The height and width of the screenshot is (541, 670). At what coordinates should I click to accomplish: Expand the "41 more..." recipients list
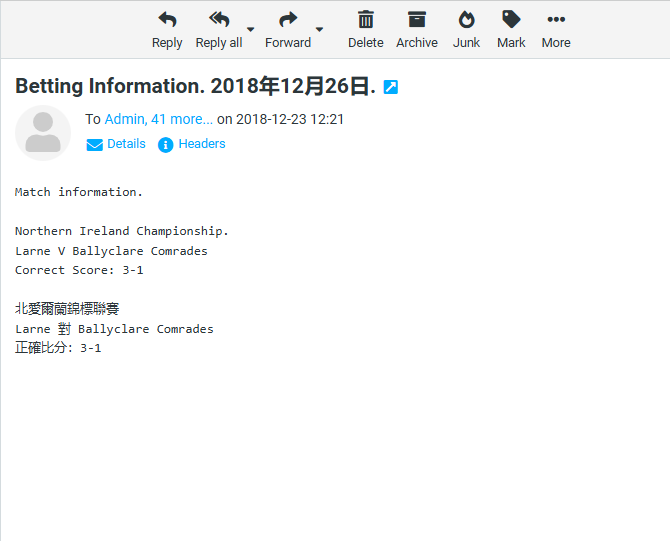tap(182, 119)
